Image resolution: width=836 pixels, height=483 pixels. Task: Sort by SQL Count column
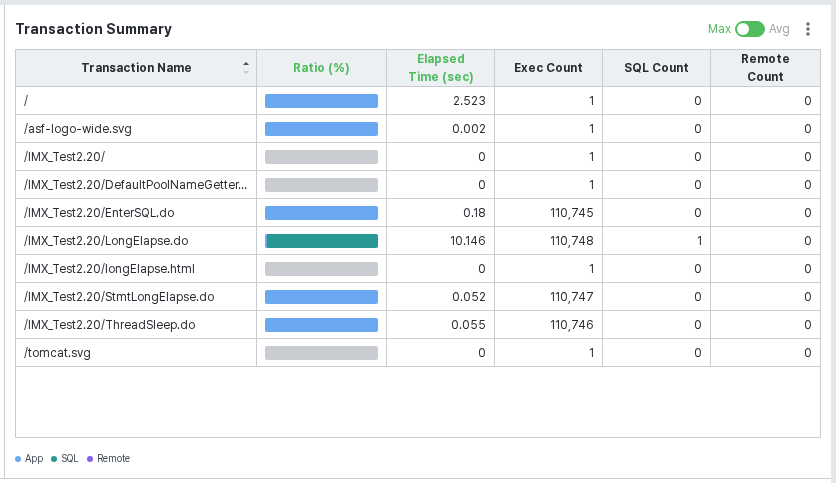click(656, 68)
